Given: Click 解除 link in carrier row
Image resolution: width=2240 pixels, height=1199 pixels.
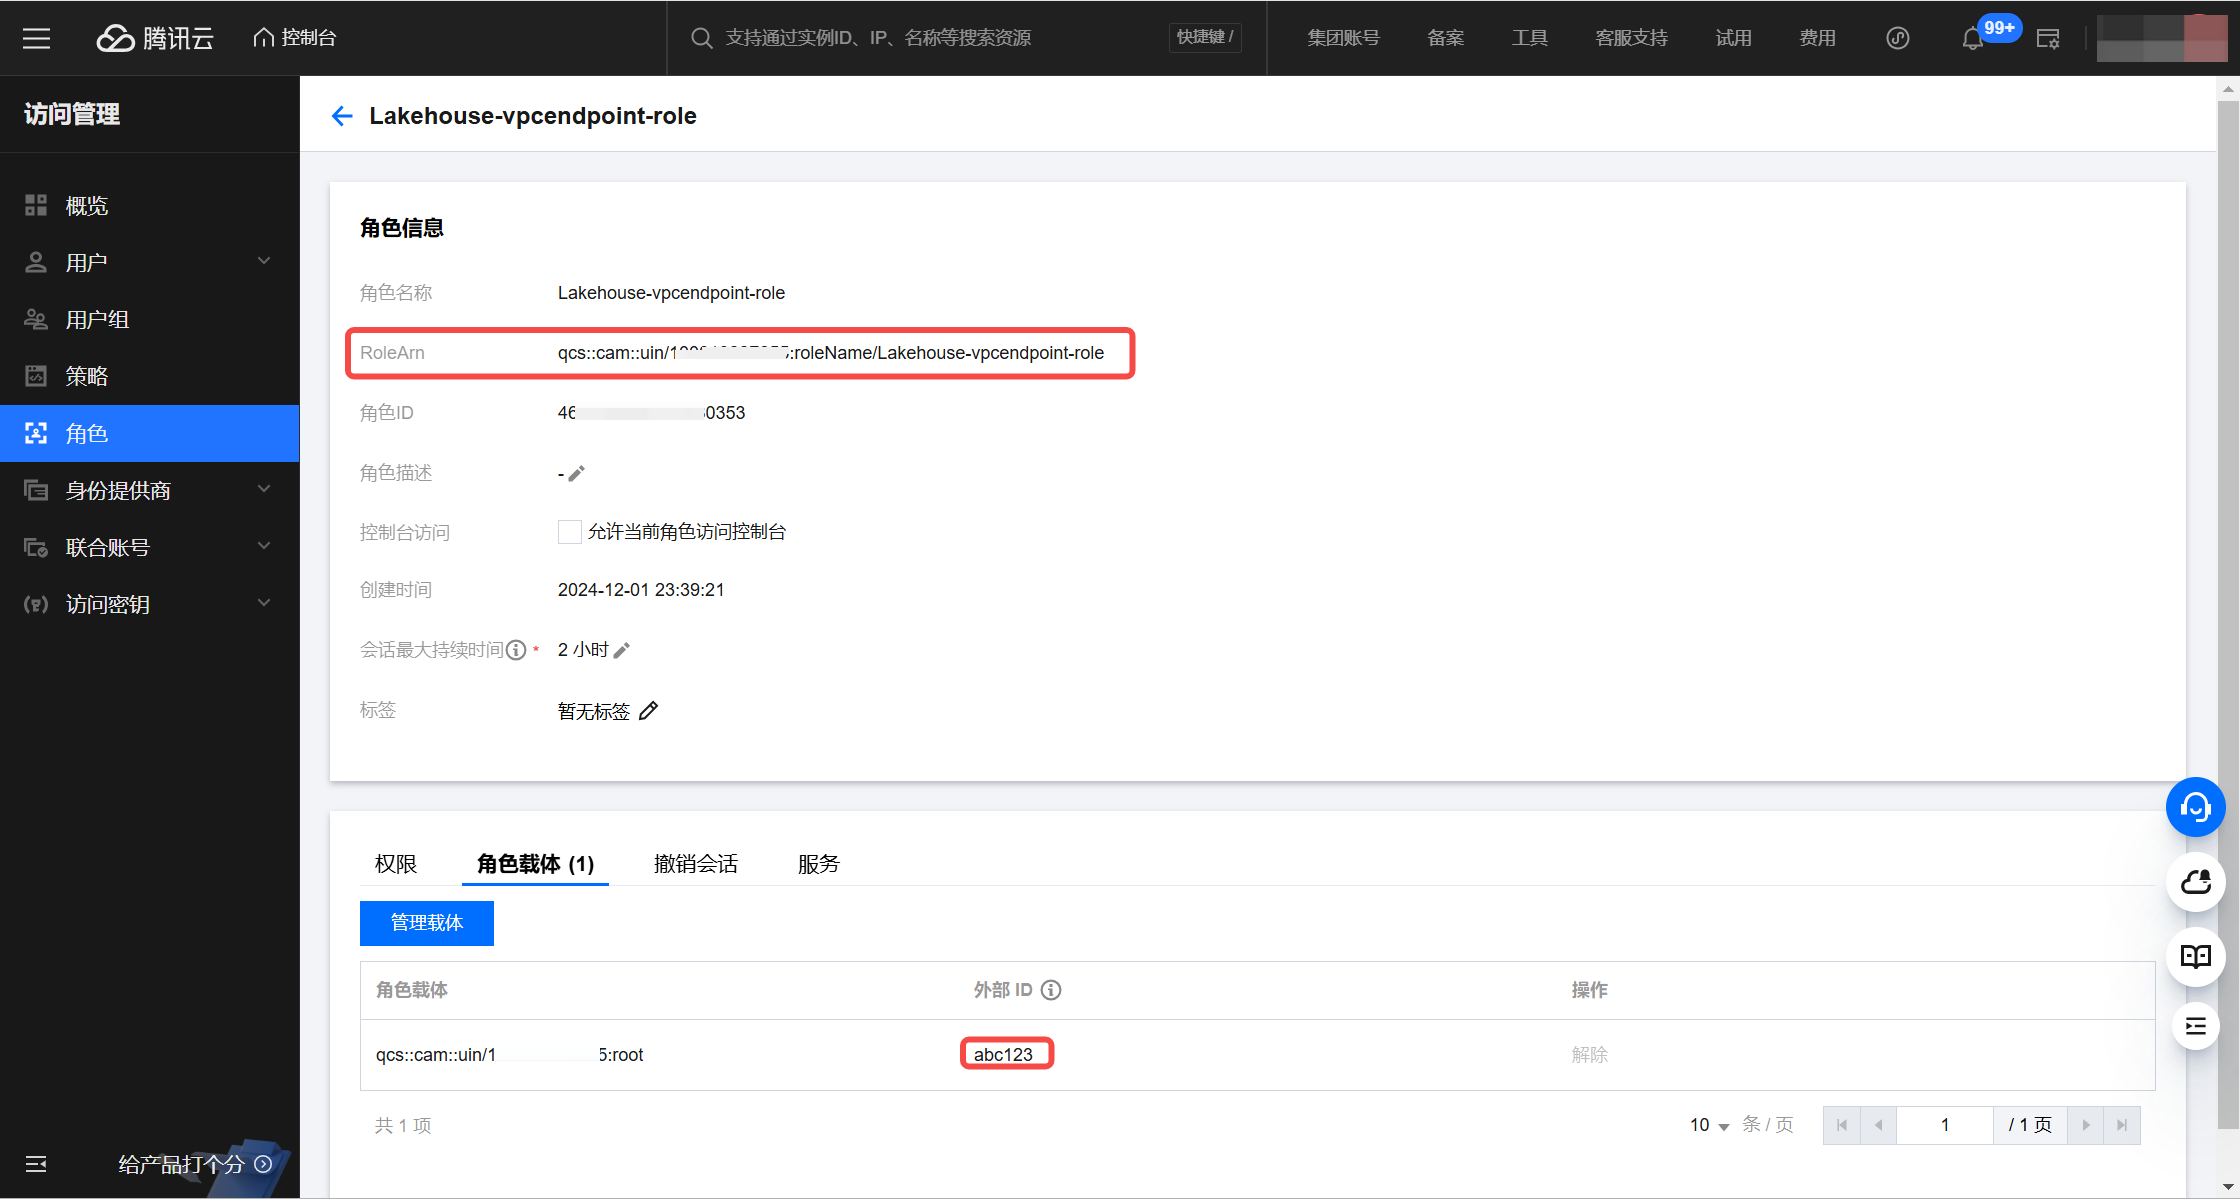Looking at the screenshot, I should (x=1589, y=1055).
